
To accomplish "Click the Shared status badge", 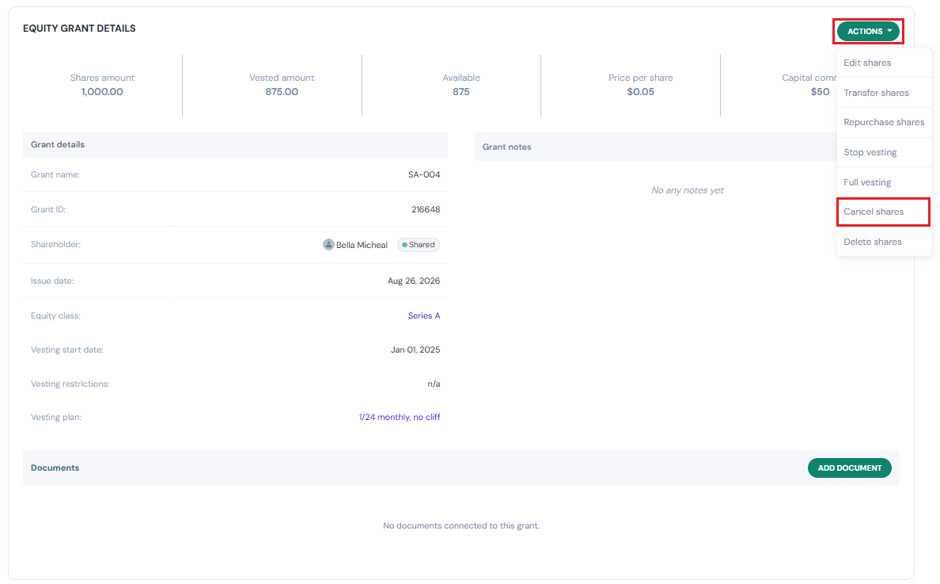I will pyautogui.click(x=418, y=245).
